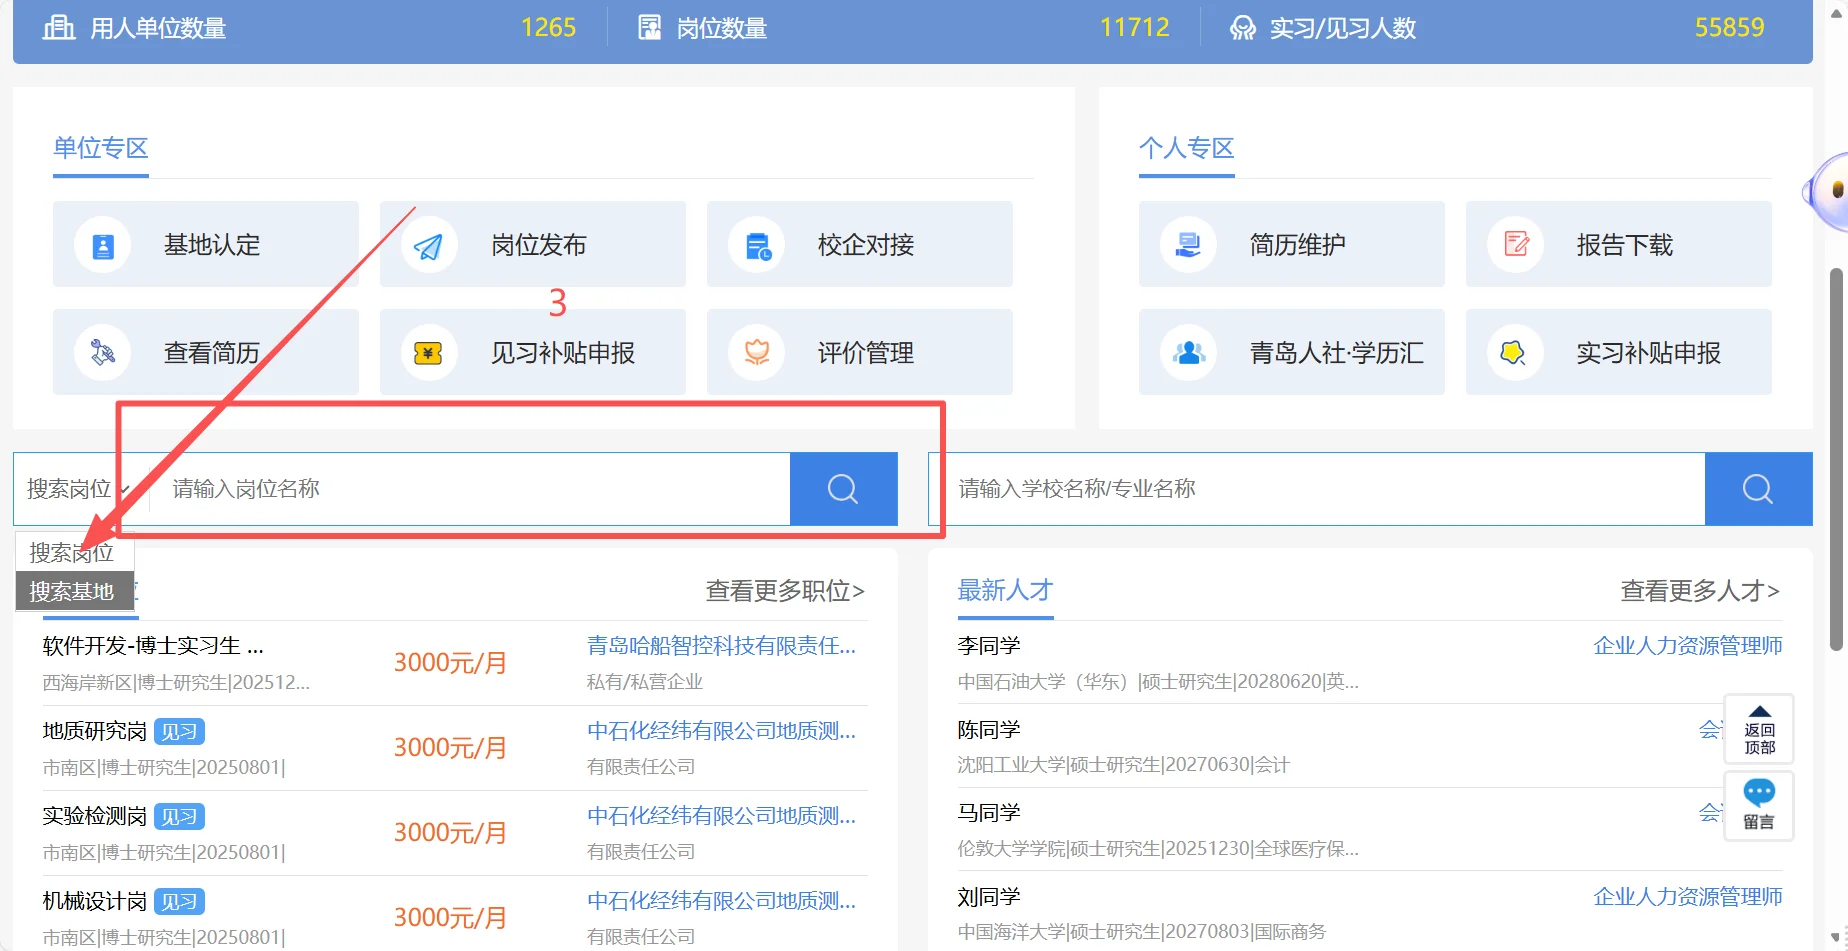This screenshot has height=951, width=1848.
Task: Select 见习补贴申报 icon
Action: 532,352
